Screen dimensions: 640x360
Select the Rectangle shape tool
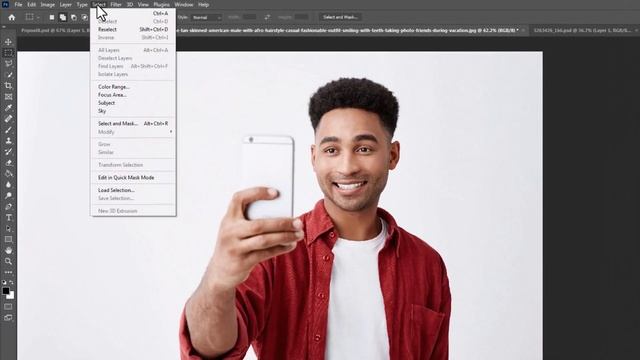coord(8,240)
